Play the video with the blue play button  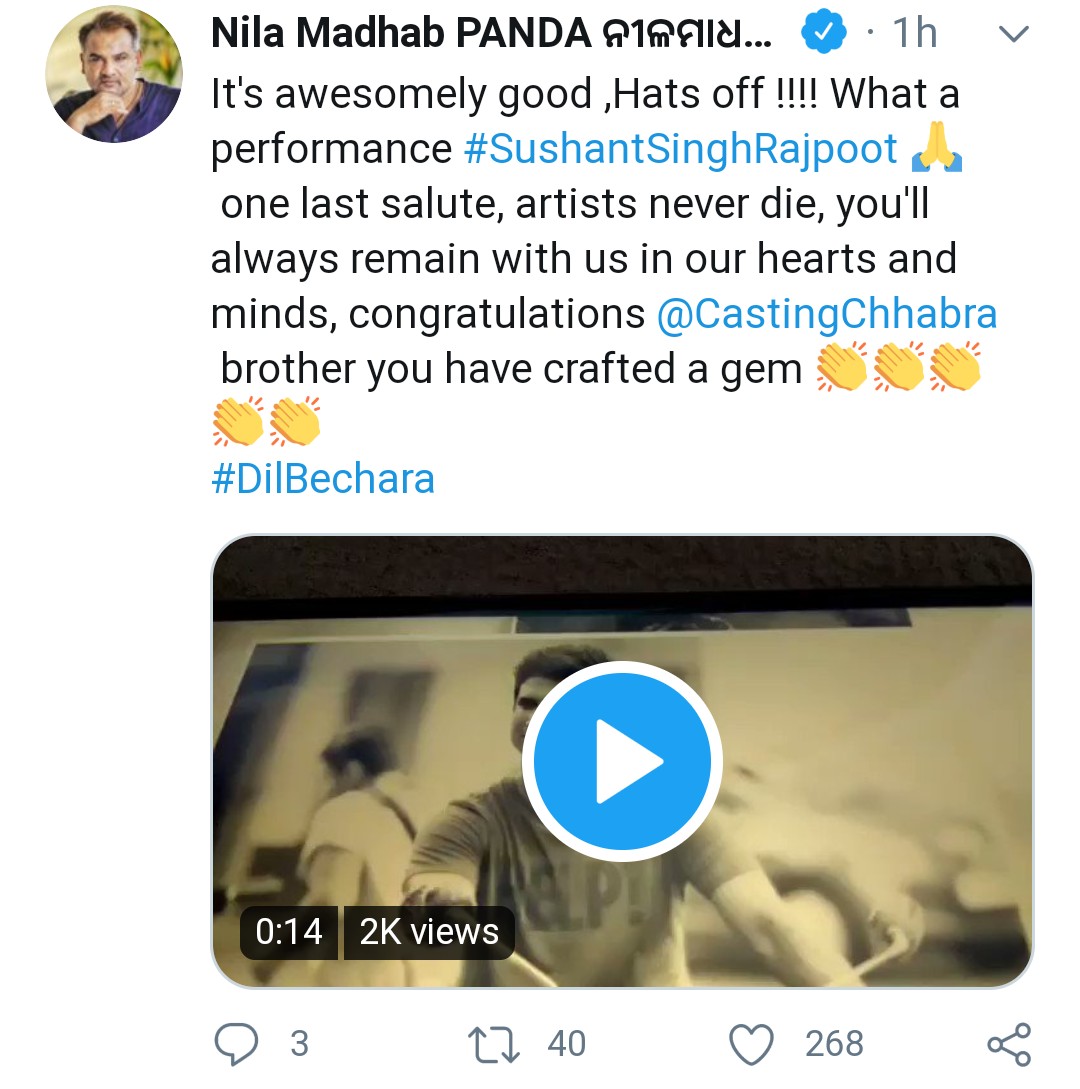[622, 762]
